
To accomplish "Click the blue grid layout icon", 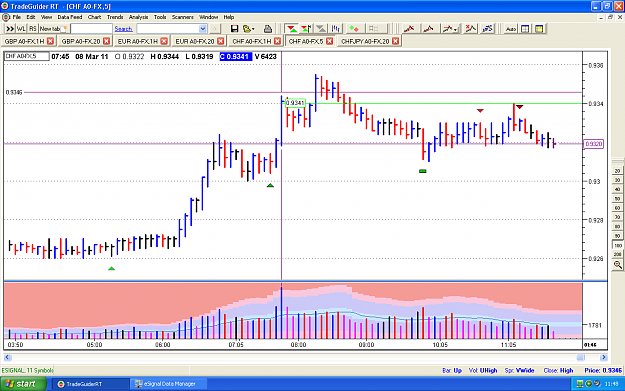I will pos(525,29).
